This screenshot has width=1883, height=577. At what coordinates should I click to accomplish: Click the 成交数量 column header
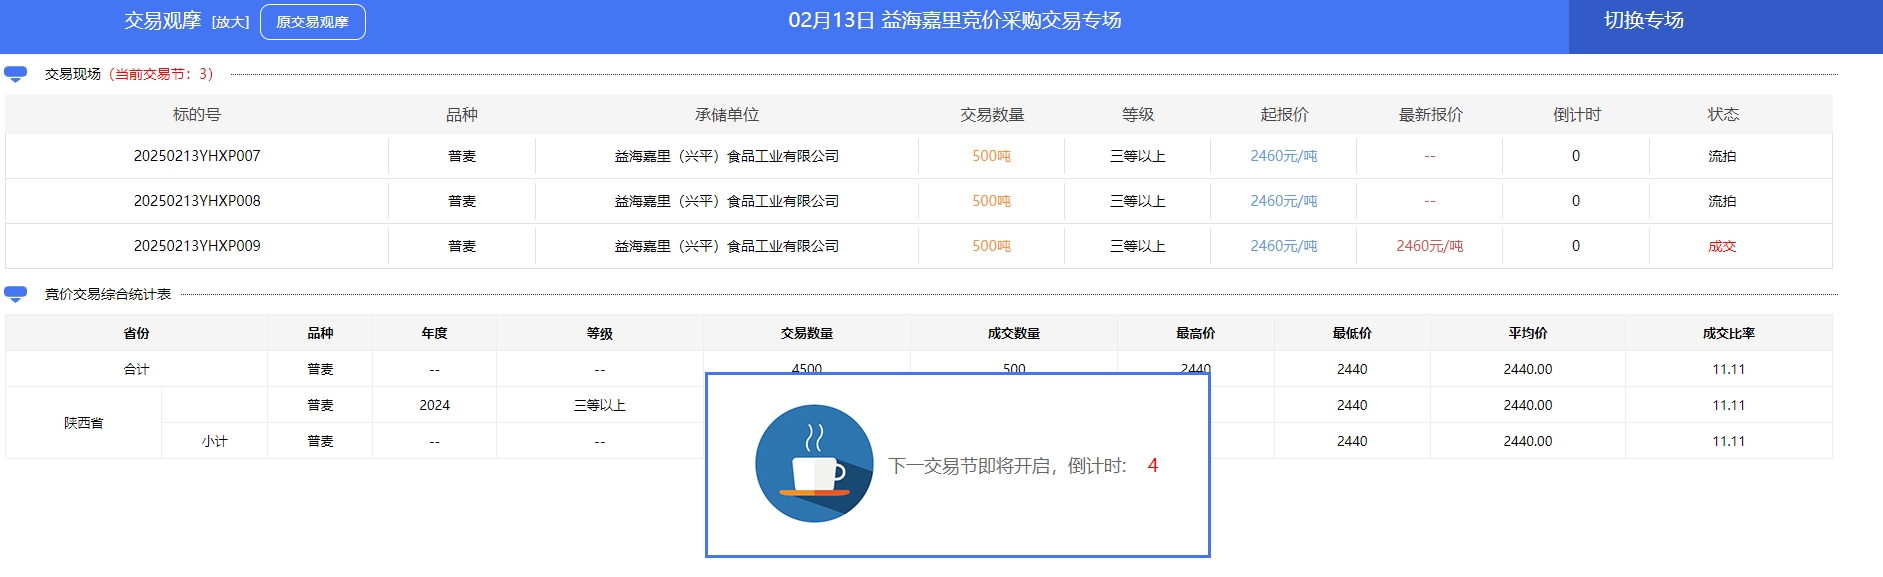1014,333
